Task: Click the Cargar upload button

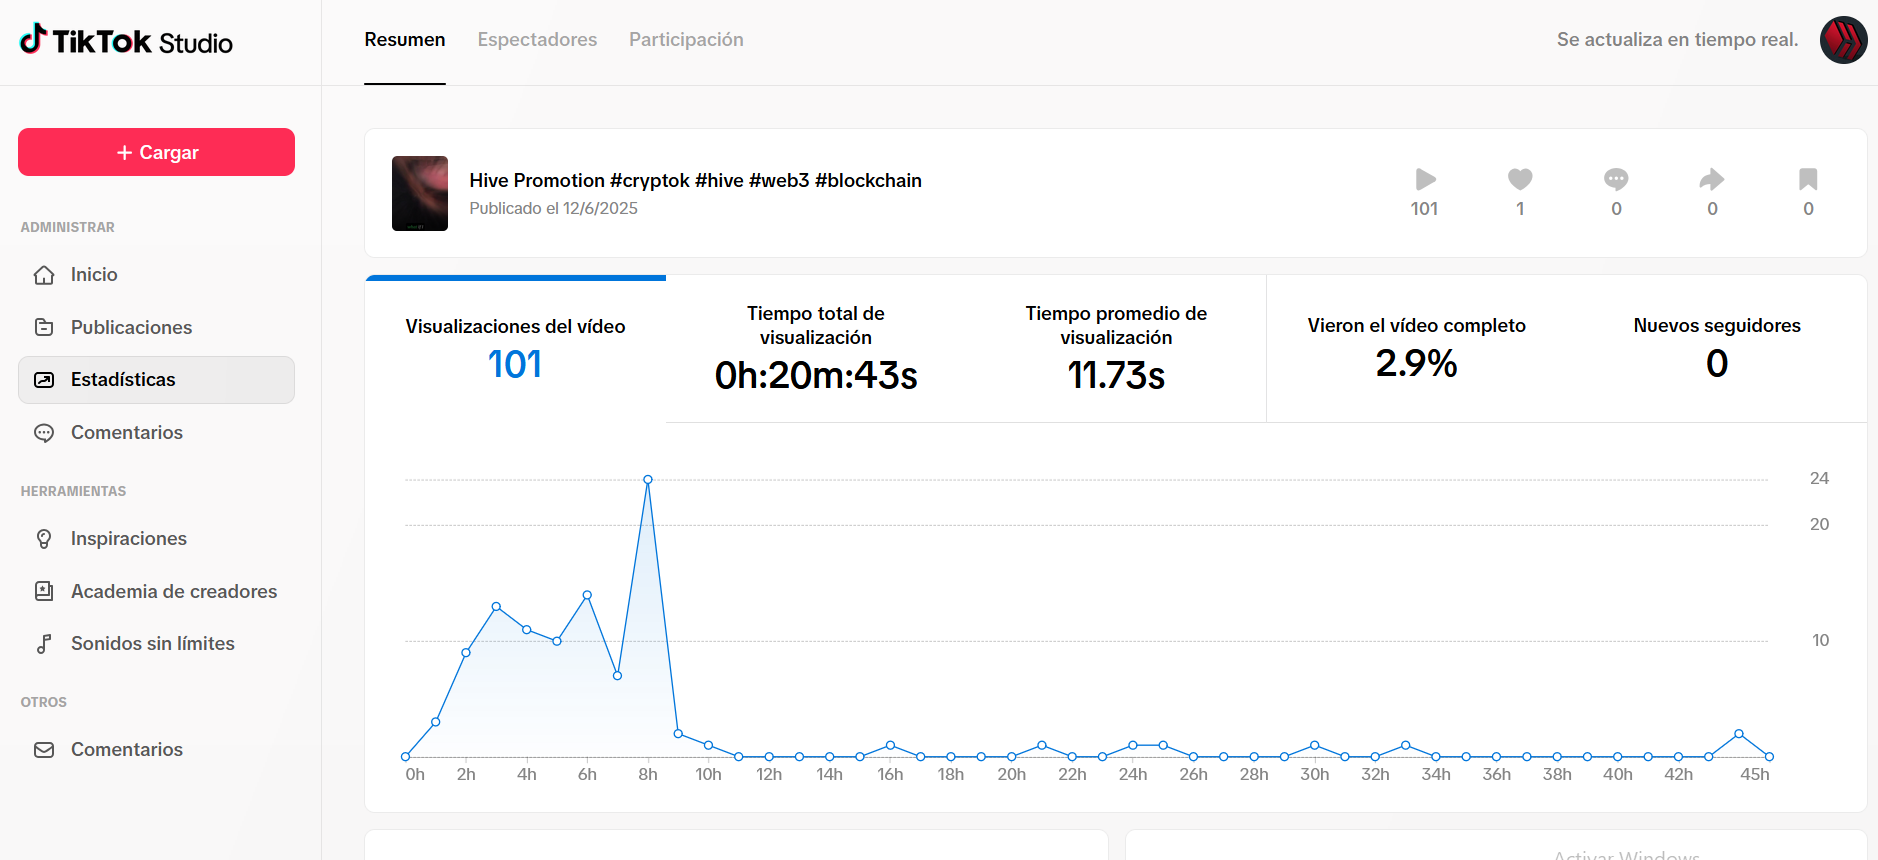Action: point(156,152)
